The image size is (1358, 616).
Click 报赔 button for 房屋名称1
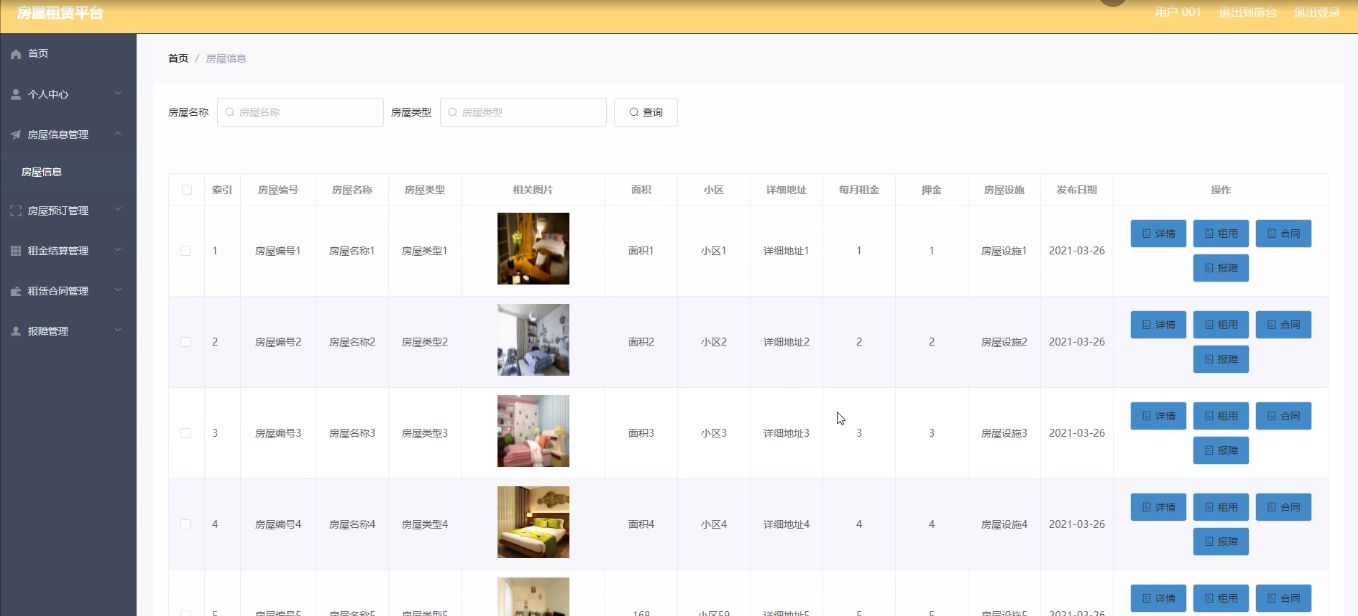coord(1221,268)
